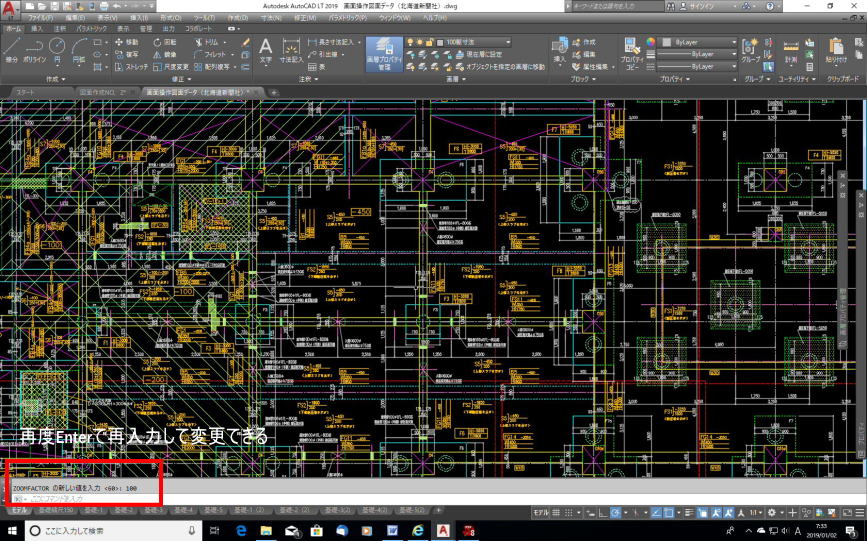Click the color wheel object color icon
Image resolution: width=867 pixels, height=541 pixels.
650,42
